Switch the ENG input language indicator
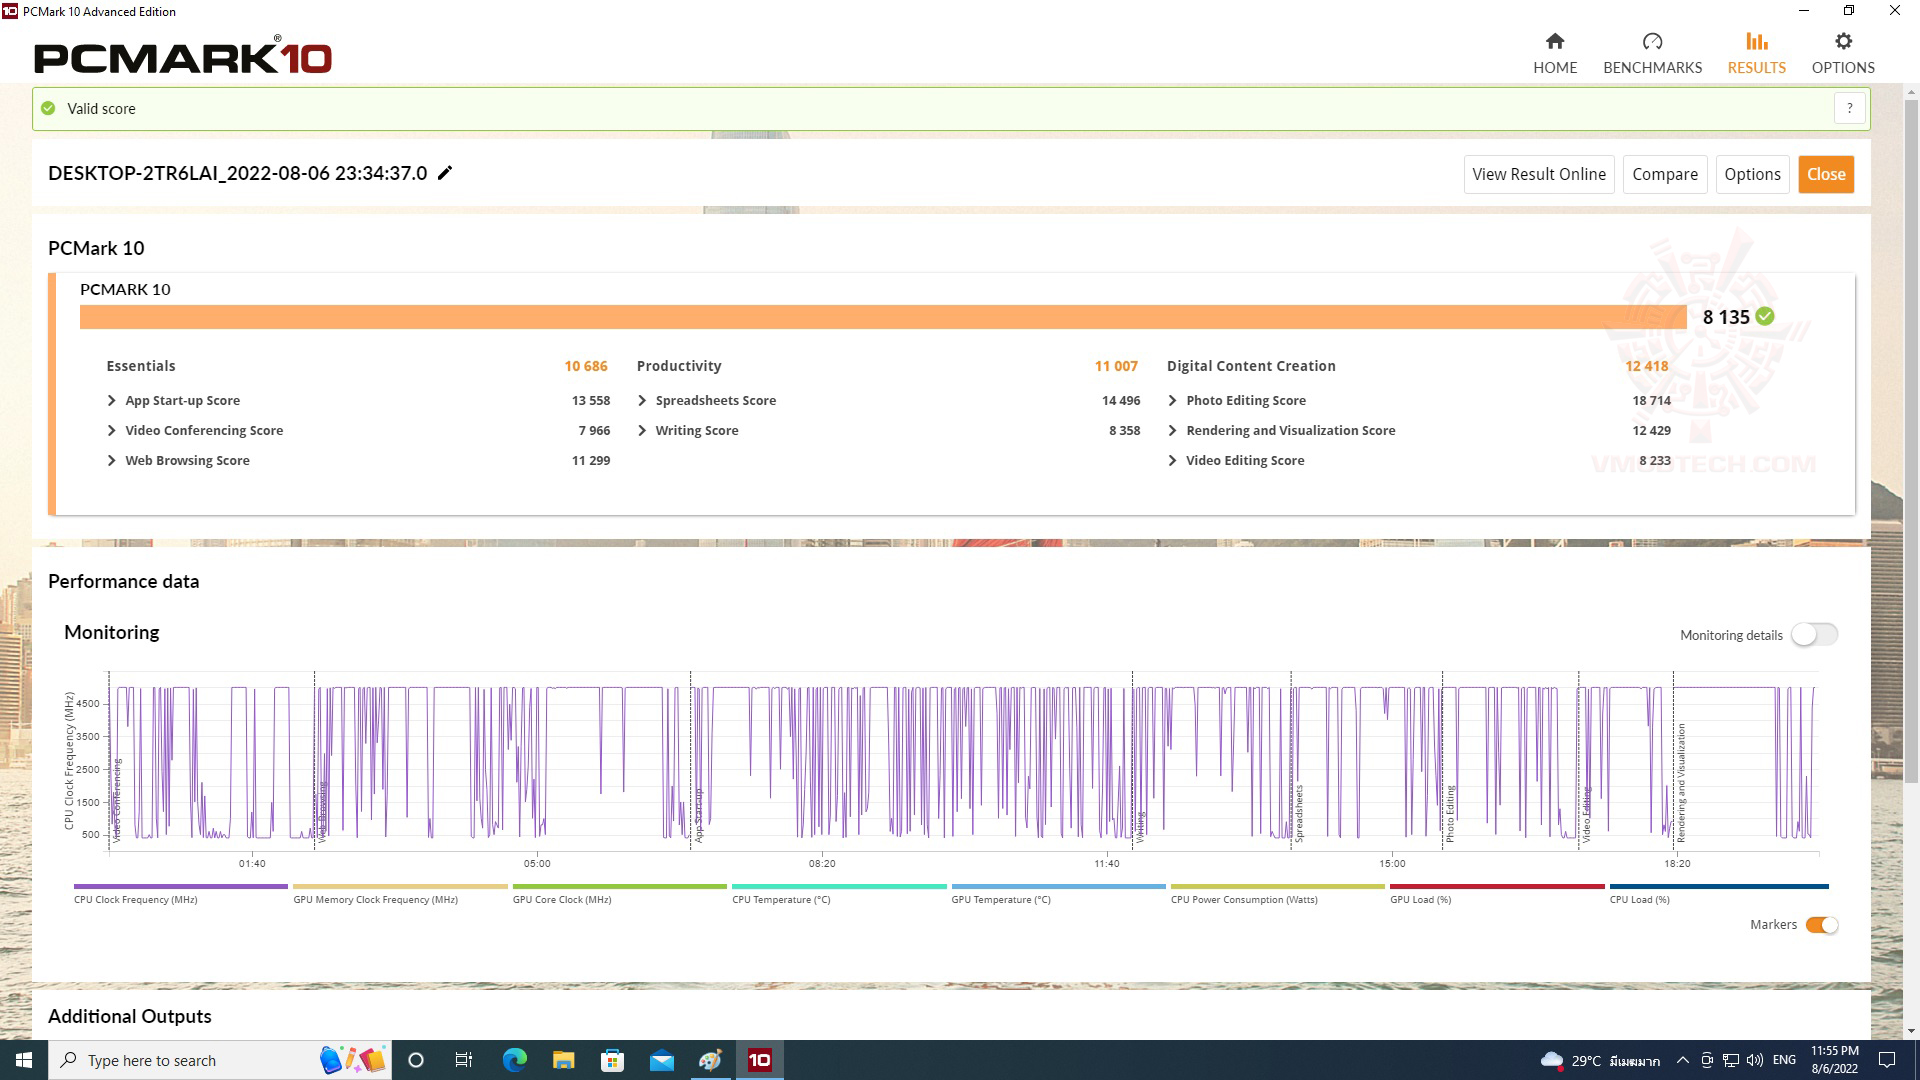The height and width of the screenshot is (1080, 1920). pyautogui.click(x=1784, y=1060)
